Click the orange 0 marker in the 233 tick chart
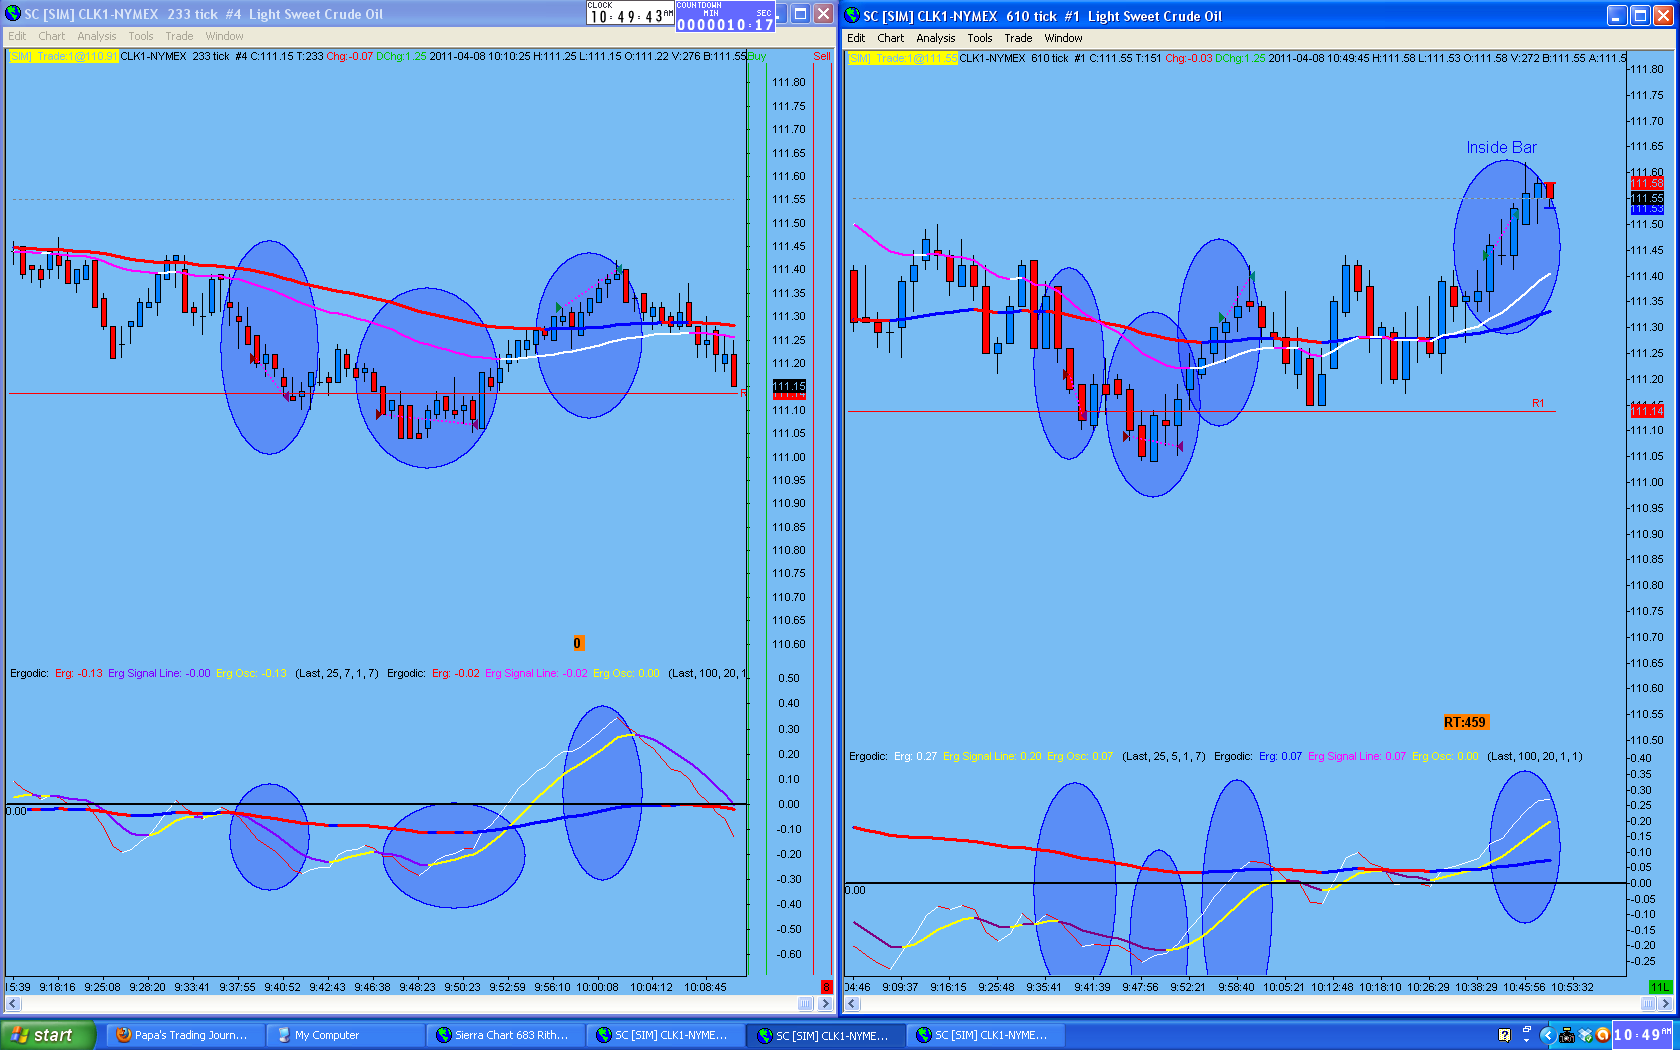Viewport: 1680px width, 1050px height. click(577, 643)
